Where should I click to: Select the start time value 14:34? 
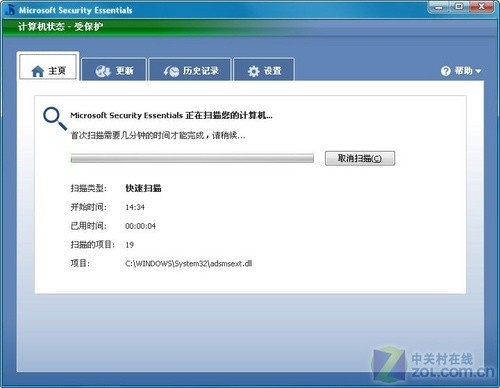coord(135,207)
